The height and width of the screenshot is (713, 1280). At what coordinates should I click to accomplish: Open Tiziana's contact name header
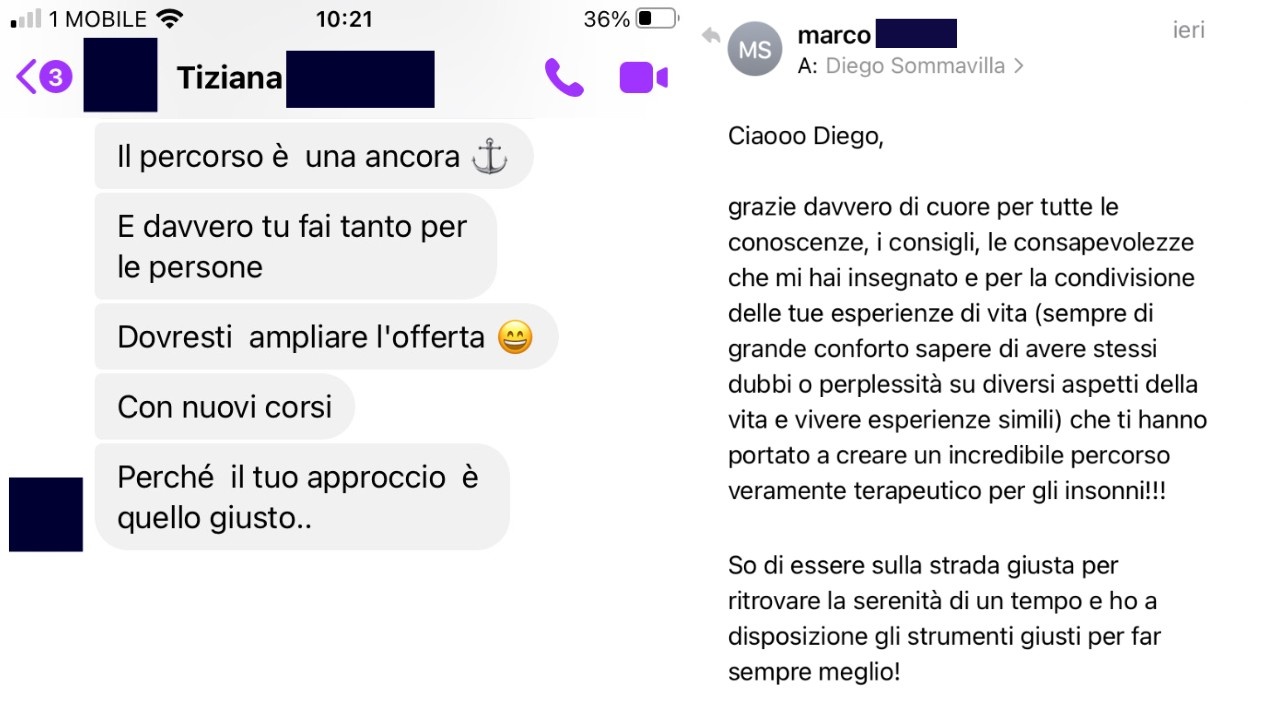(x=230, y=78)
